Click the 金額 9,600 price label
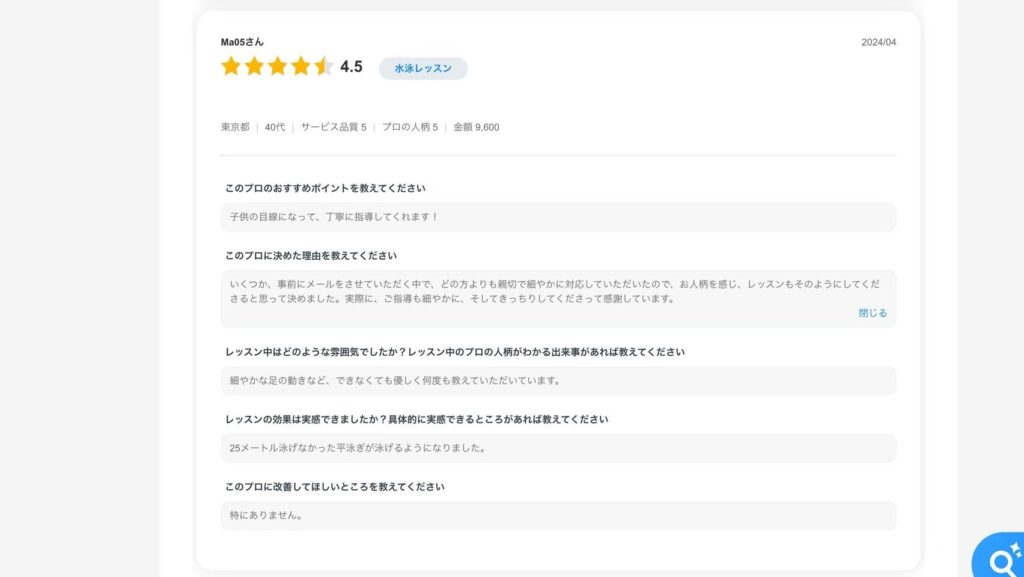This screenshot has height=577, width=1024. click(x=476, y=127)
